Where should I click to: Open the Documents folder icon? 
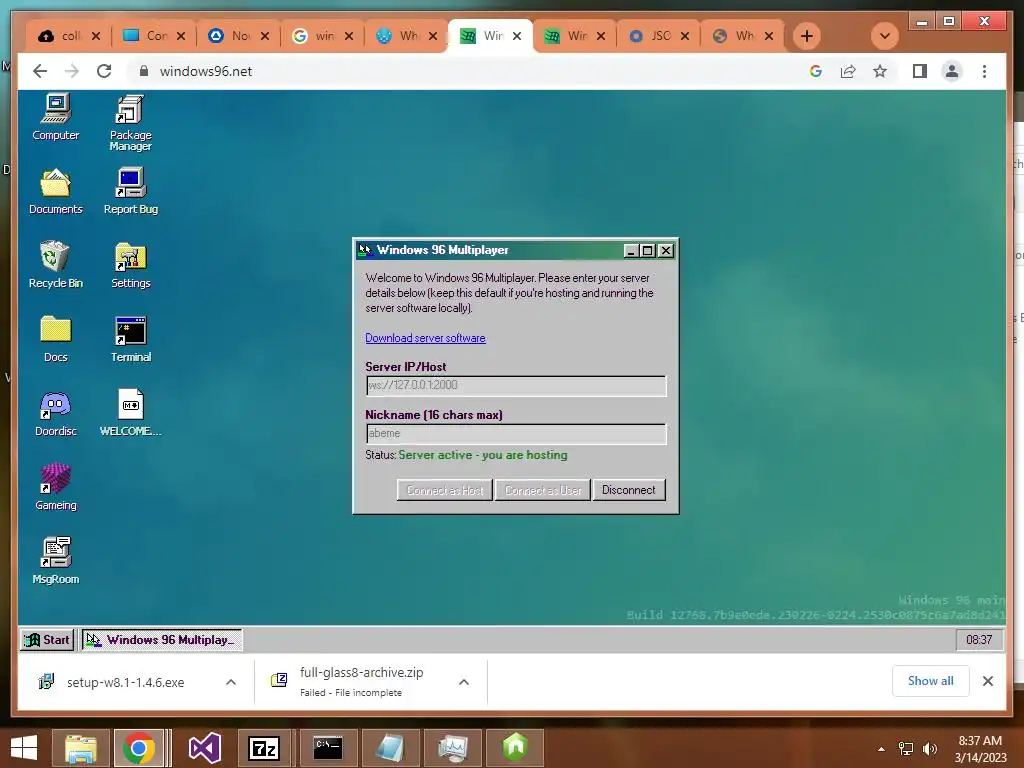56,191
